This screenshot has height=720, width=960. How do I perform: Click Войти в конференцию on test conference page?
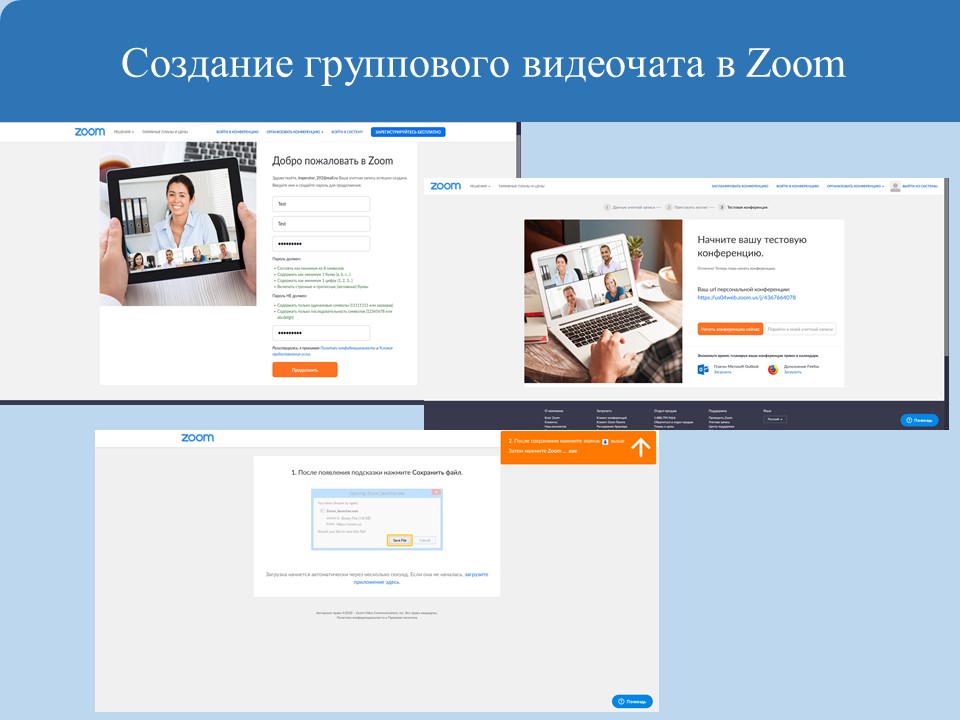pos(797,186)
